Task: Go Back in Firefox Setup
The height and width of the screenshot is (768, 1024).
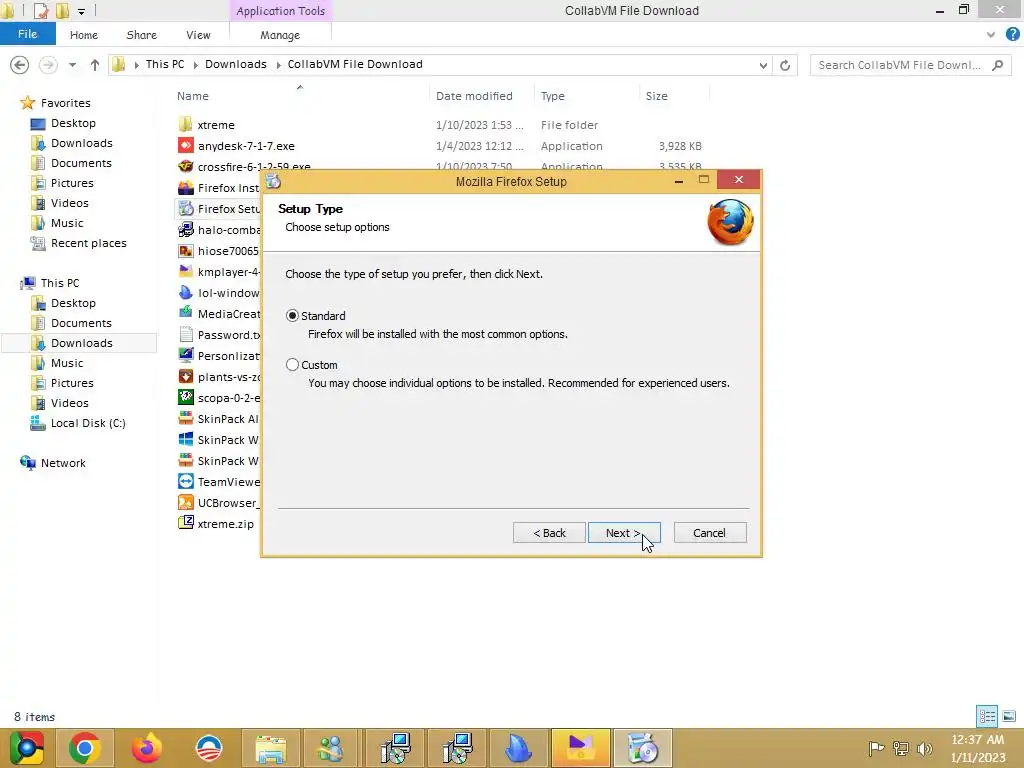Action: coord(549,533)
